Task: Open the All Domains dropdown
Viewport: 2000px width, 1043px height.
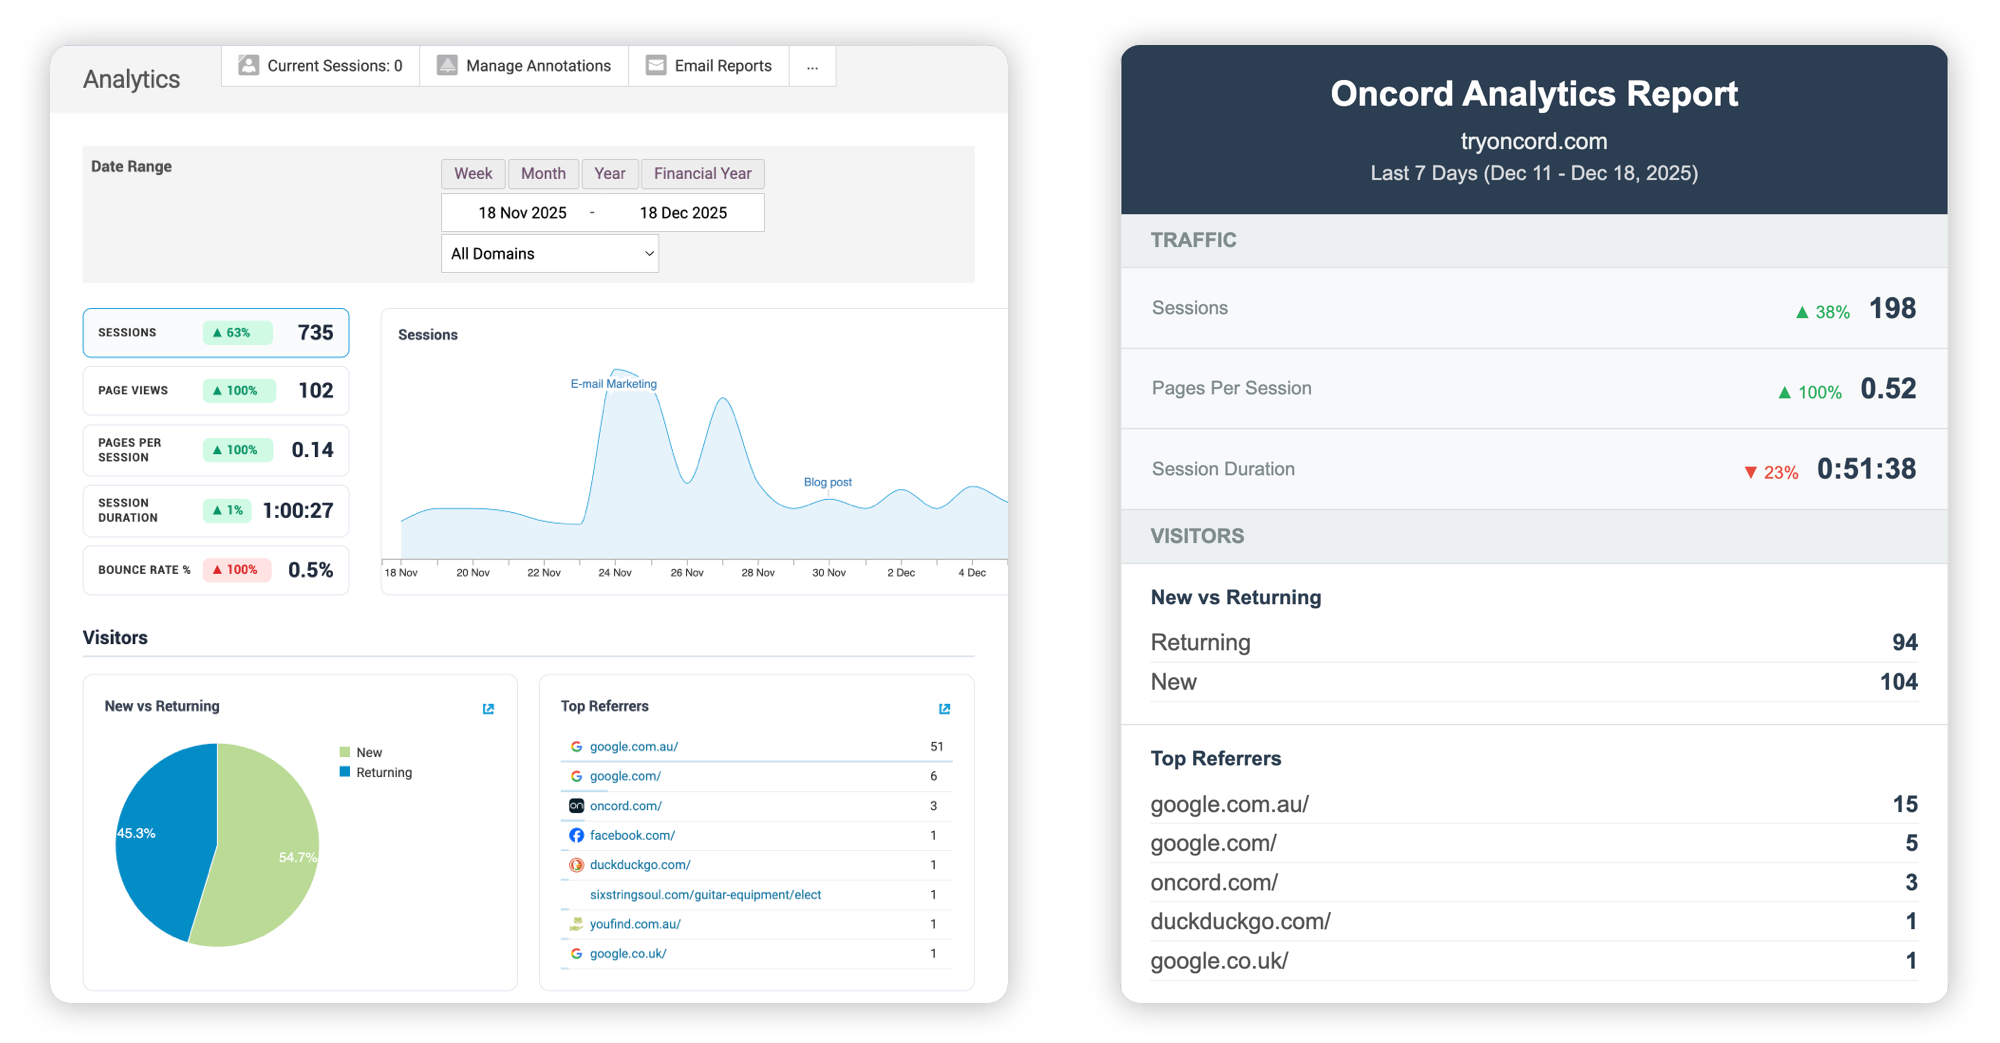Action: coord(550,254)
